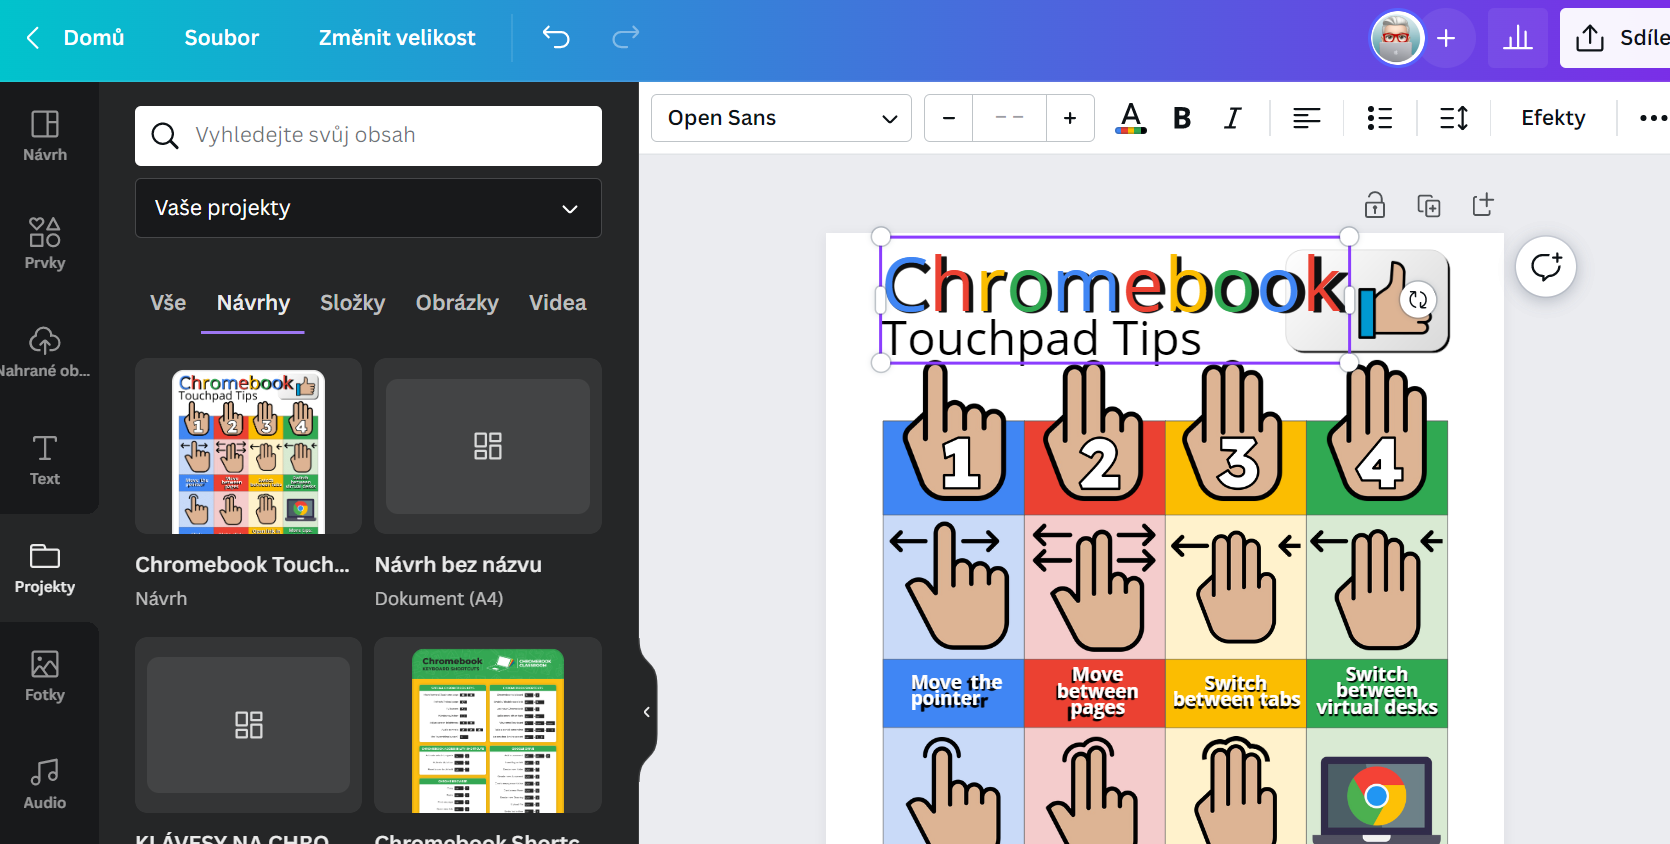Open the blank KLÁVESY NA CHRO design thumbnail

pyautogui.click(x=248, y=726)
